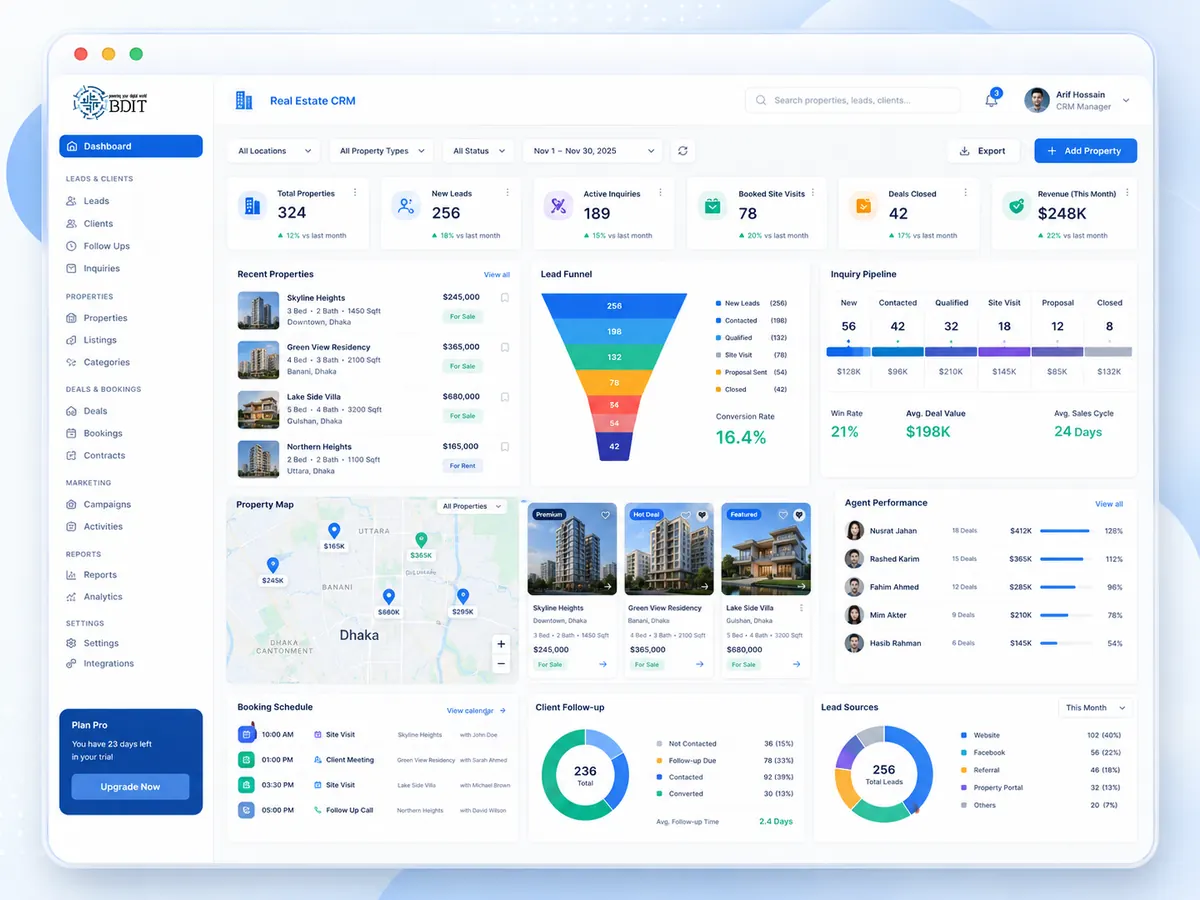Screen dimensions: 1200x900
Task: Click the Export button
Action: click(x=983, y=151)
